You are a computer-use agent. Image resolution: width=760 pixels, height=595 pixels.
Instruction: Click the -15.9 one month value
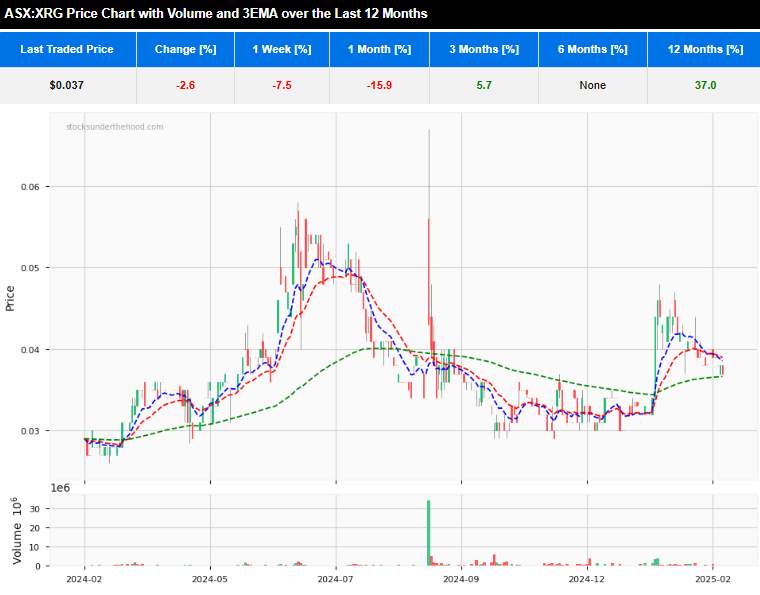(x=379, y=85)
